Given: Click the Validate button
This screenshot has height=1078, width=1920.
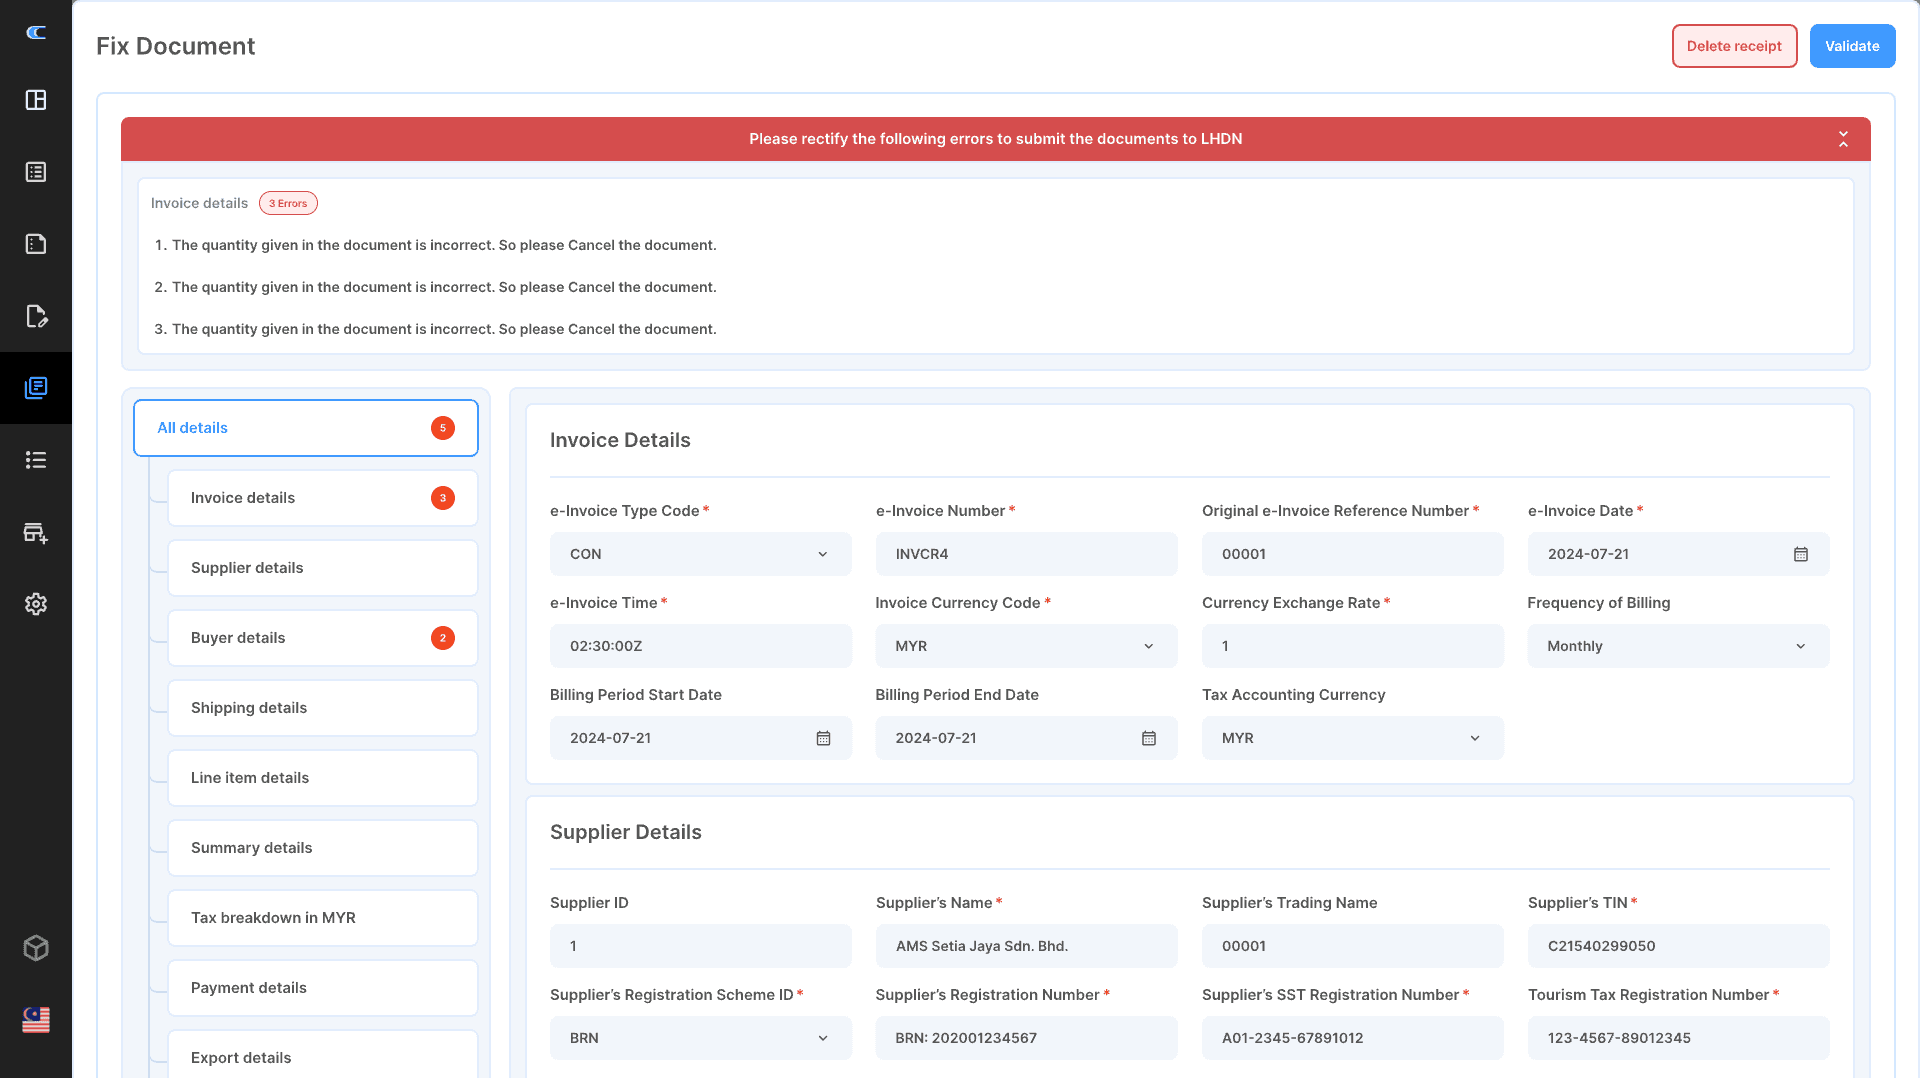Looking at the screenshot, I should tap(1852, 46).
